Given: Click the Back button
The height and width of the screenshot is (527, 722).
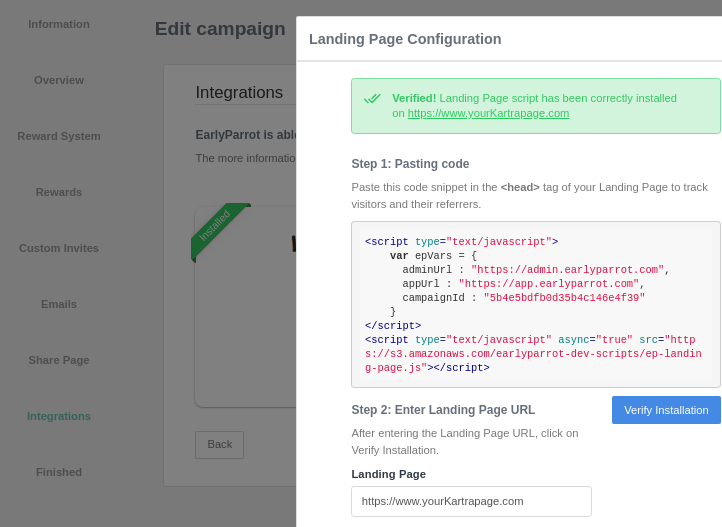Looking at the screenshot, I should tap(219, 445).
